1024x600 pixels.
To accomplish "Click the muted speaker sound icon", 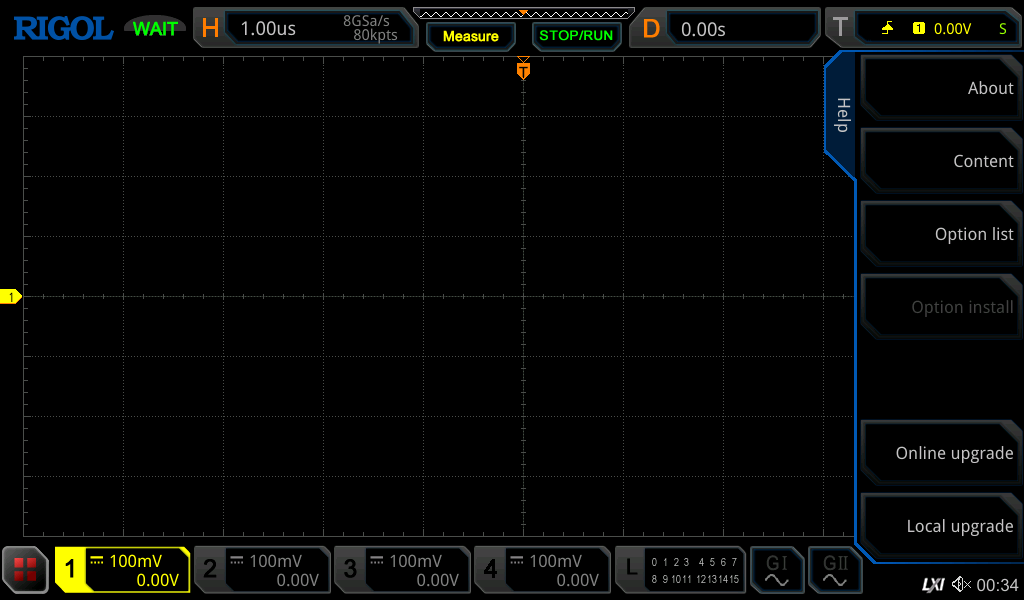I will click(x=961, y=584).
